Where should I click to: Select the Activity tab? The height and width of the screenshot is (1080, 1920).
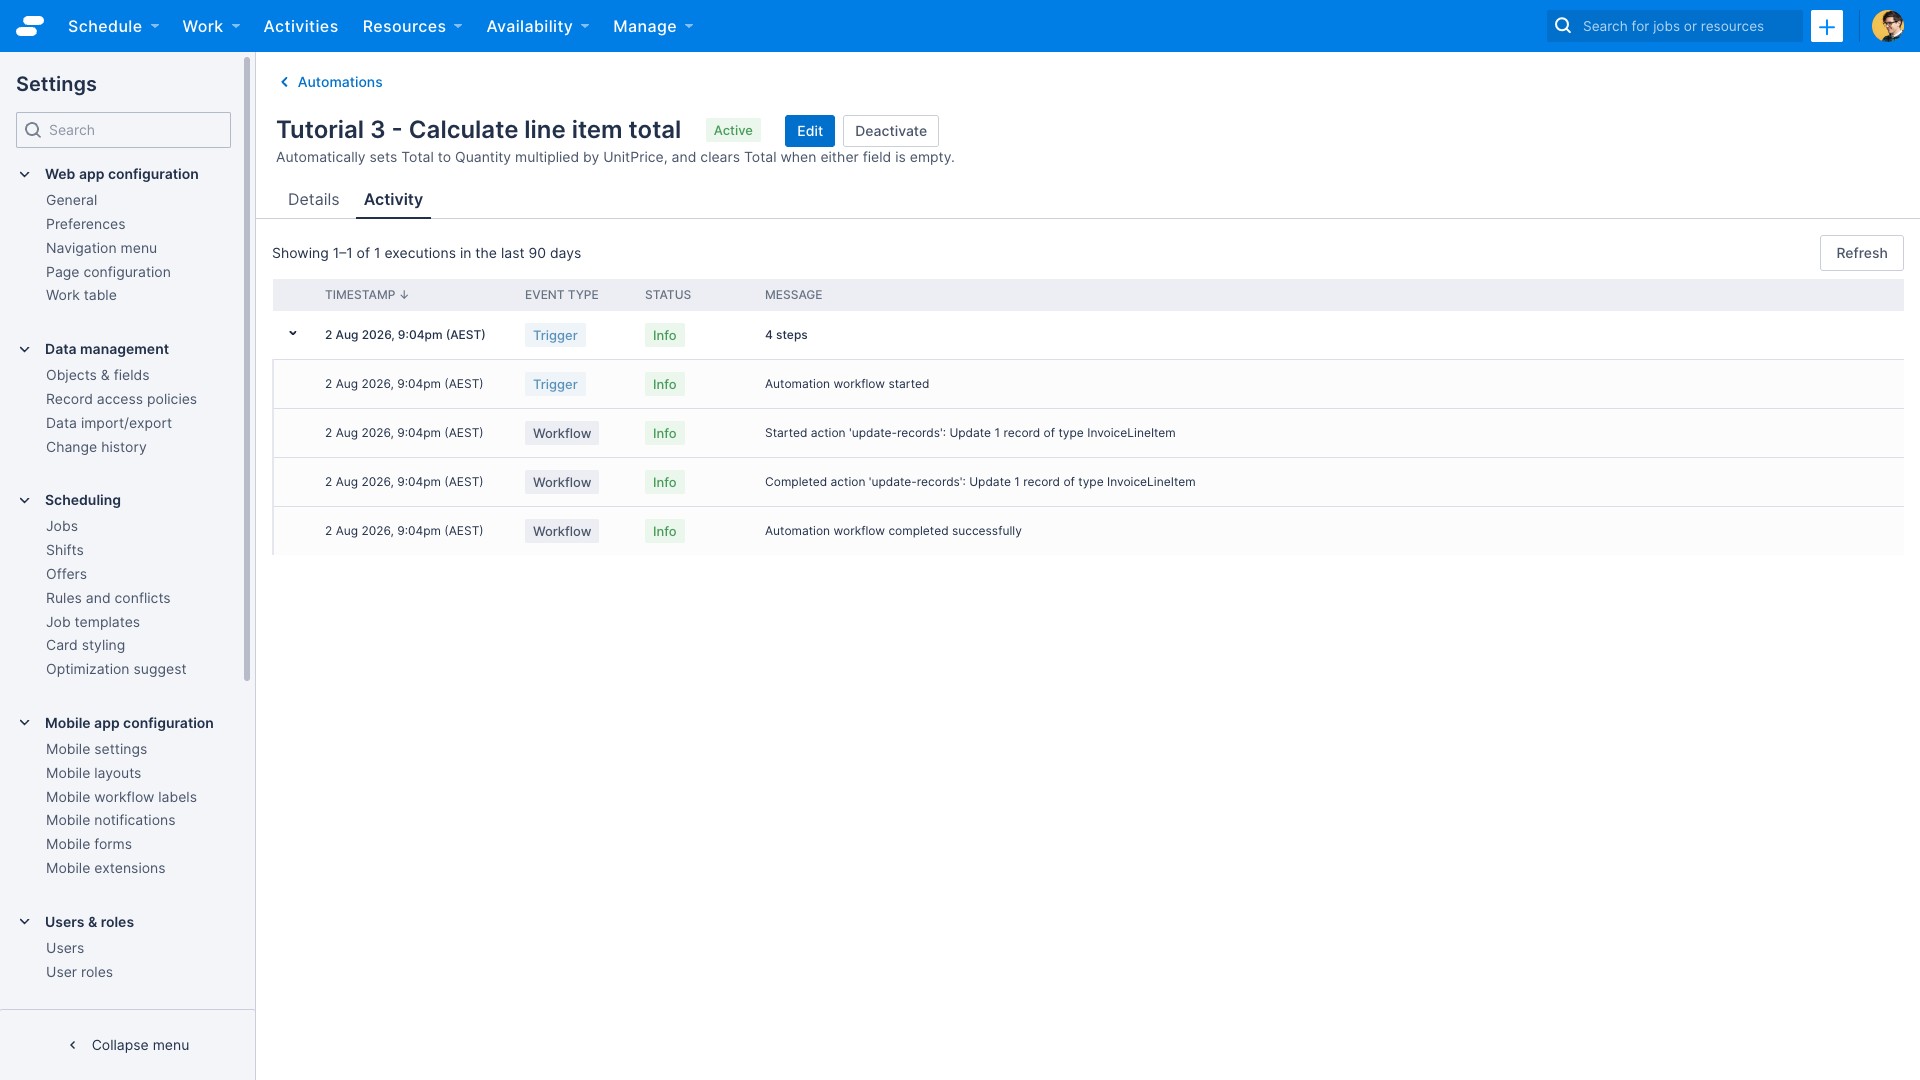click(x=393, y=200)
